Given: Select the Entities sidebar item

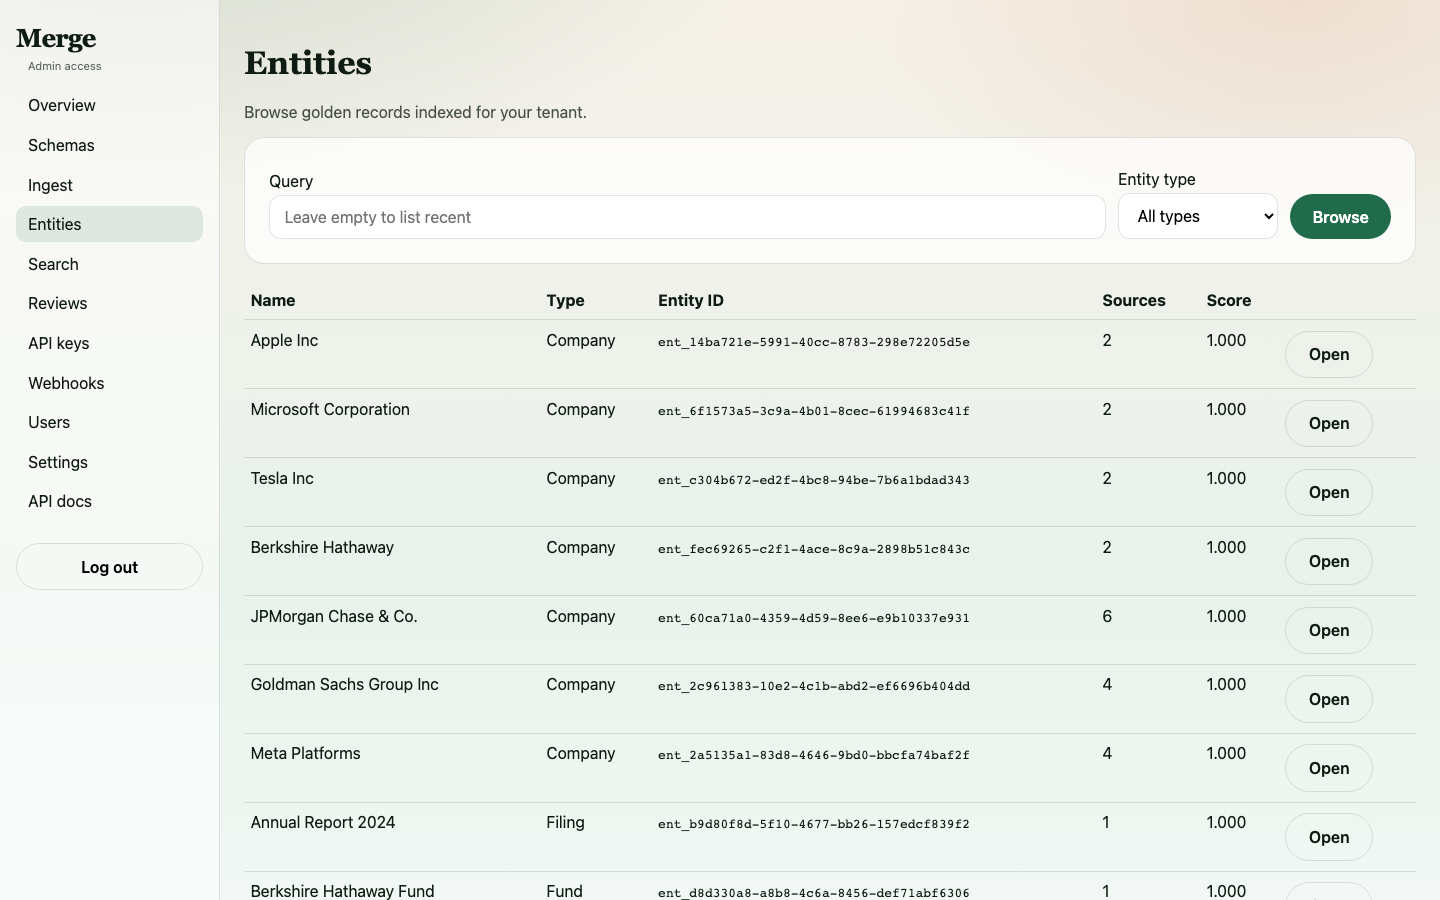Looking at the screenshot, I should tap(109, 224).
